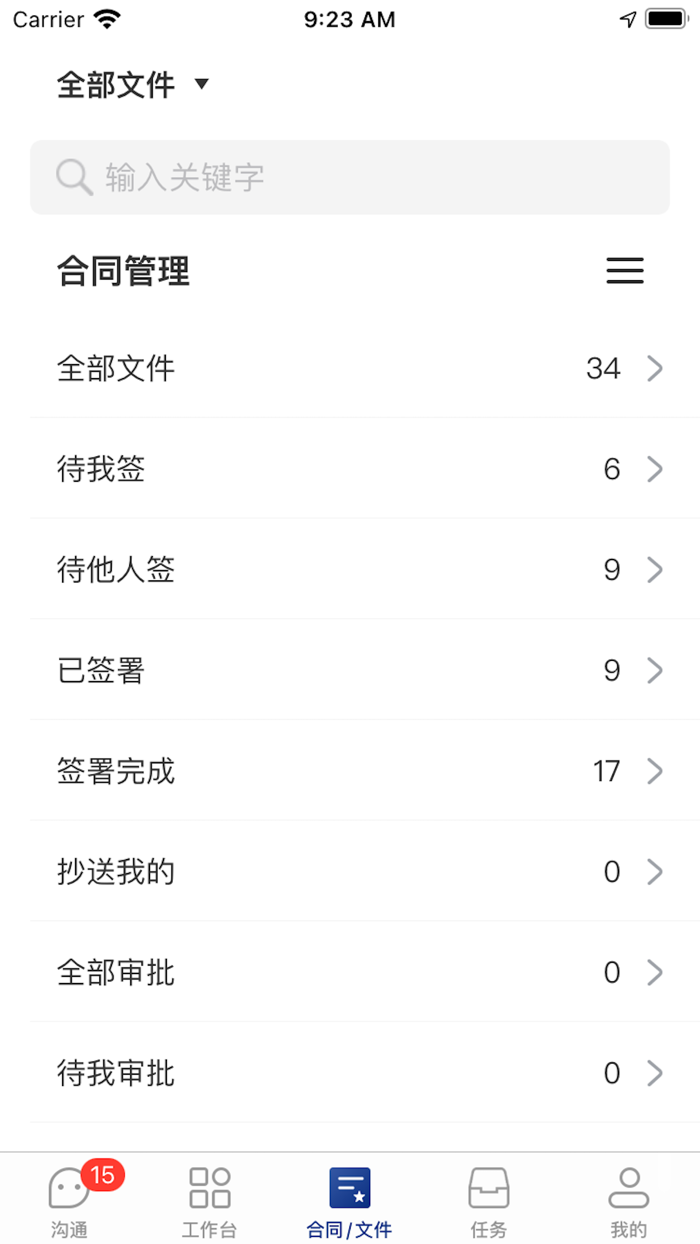The height and width of the screenshot is (1244, 700).
Task: Click the hamburger menu beside 合同管理
Action: [x=625, y=271]
